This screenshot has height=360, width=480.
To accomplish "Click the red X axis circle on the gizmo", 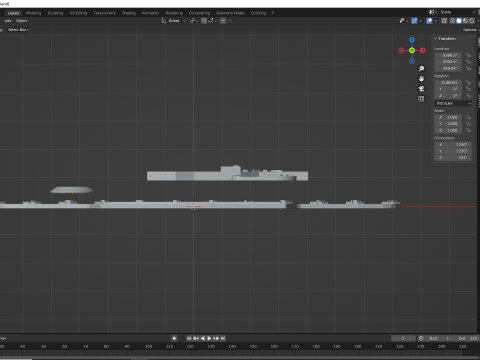I will point(423,50).
